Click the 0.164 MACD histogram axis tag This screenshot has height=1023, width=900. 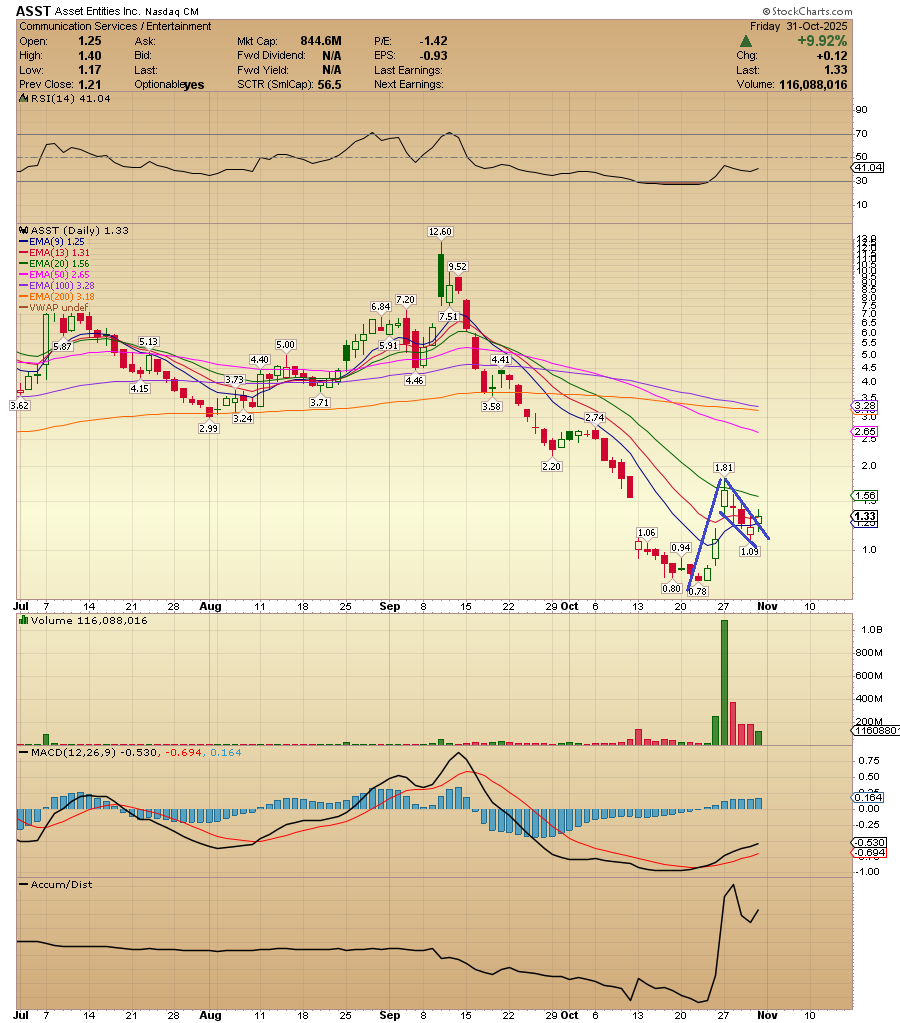(x=868, y=797)
